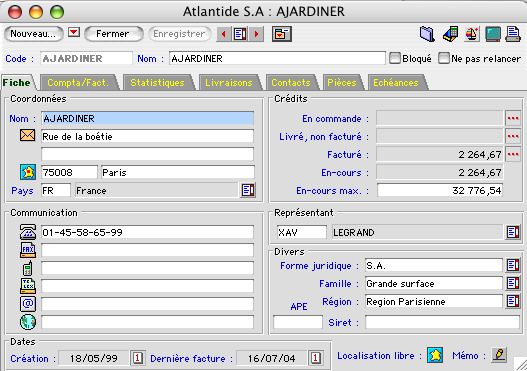Open the record list between navigation arrows
Image resolution: width=527 pixels, height=371 pixels.
pos(240,34)
